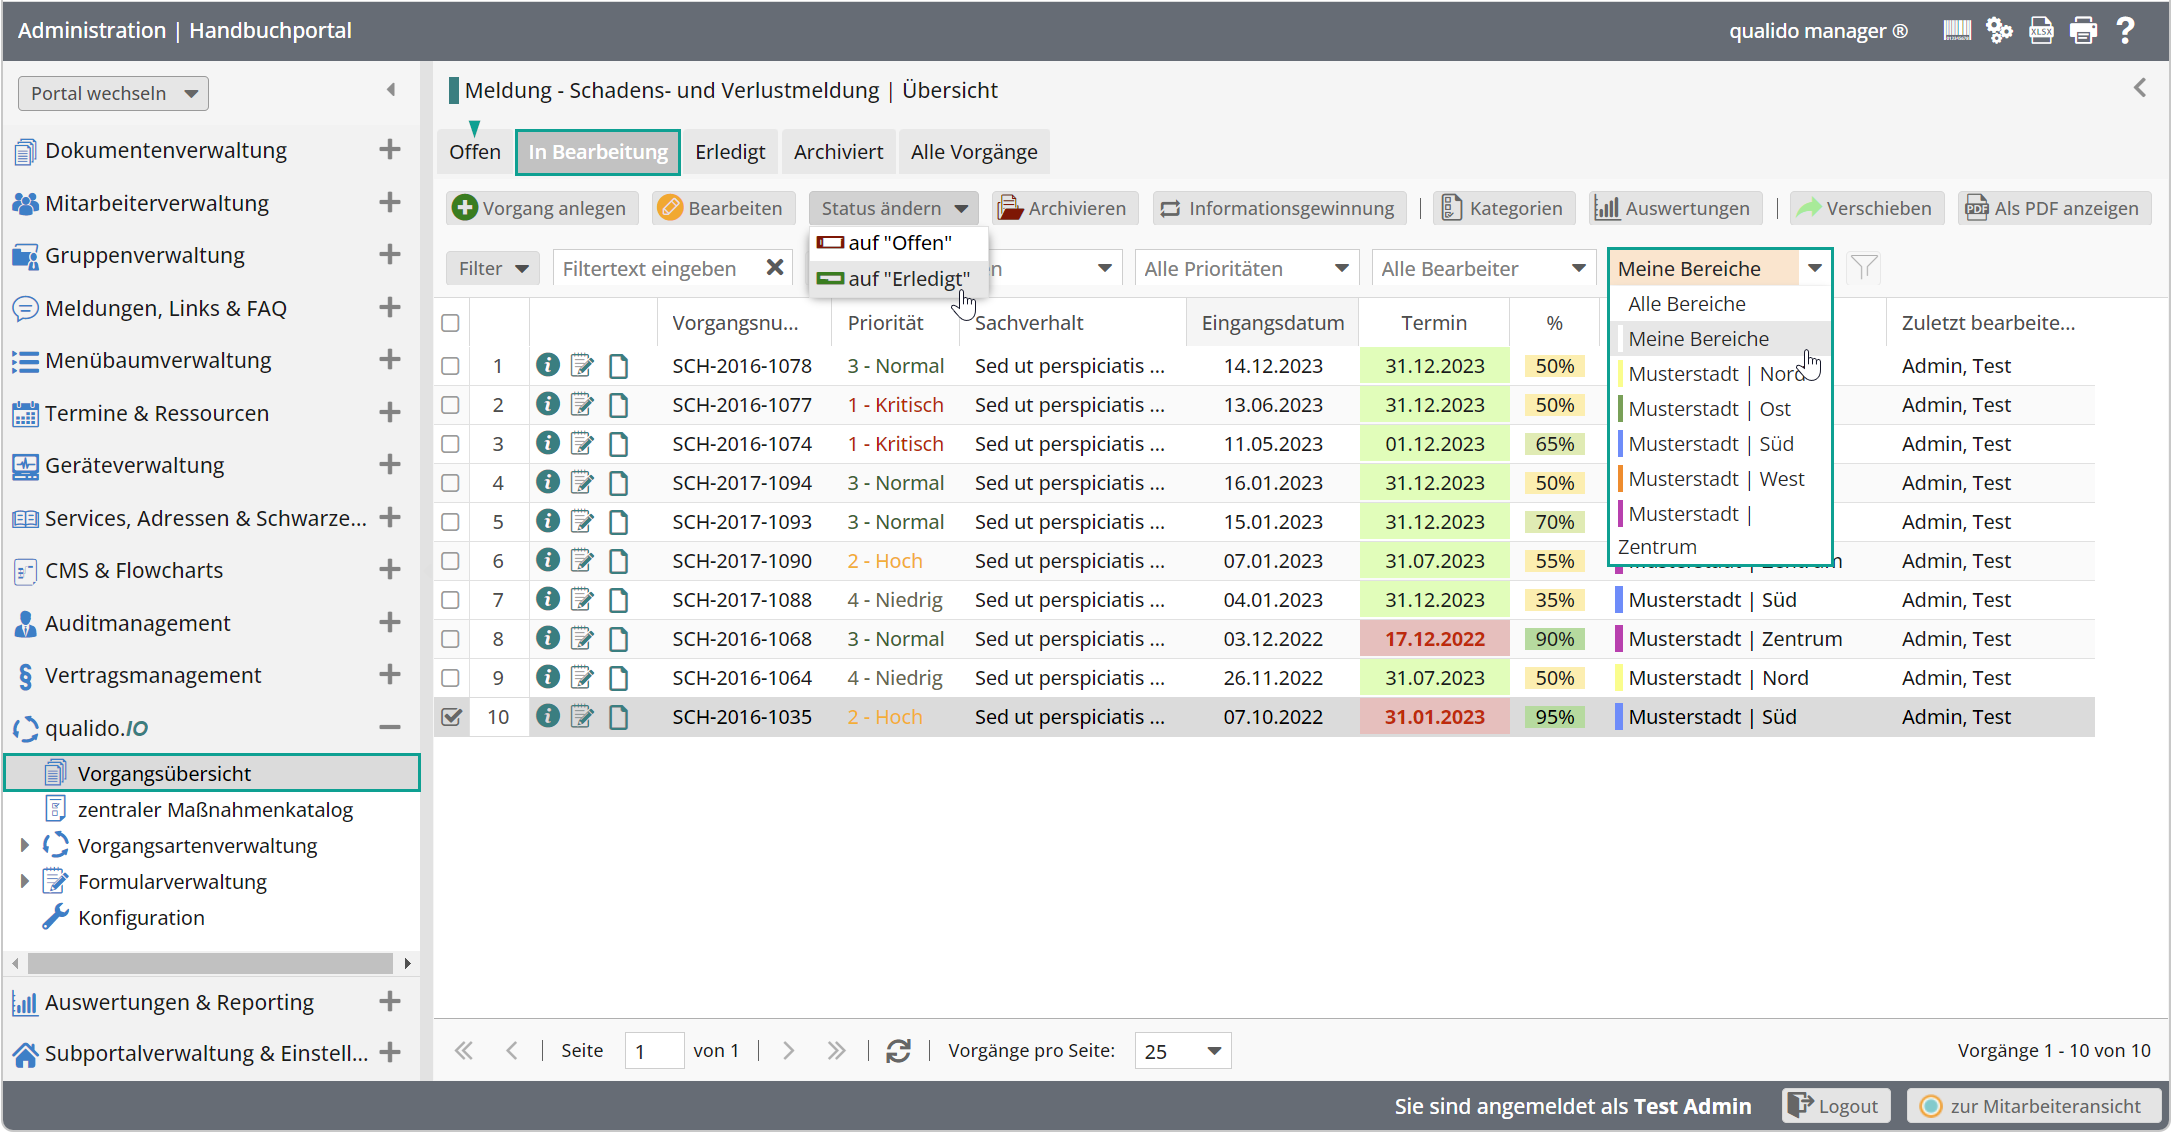Screen dimensions: 2172x1133
Task: Check the checkbox for row 1
Action: (x=451, y=366)
